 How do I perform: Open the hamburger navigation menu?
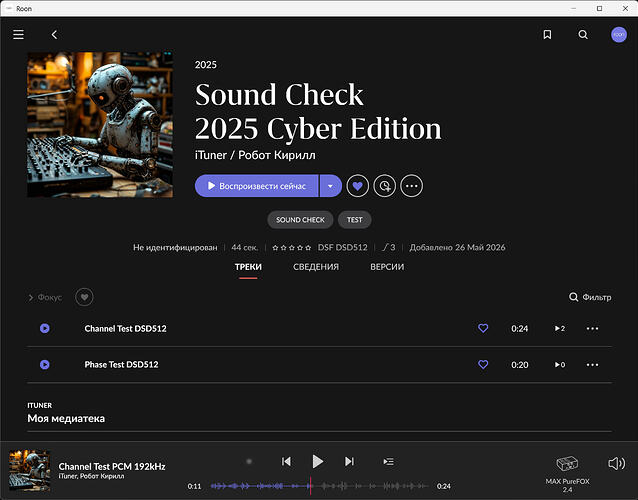18,35
